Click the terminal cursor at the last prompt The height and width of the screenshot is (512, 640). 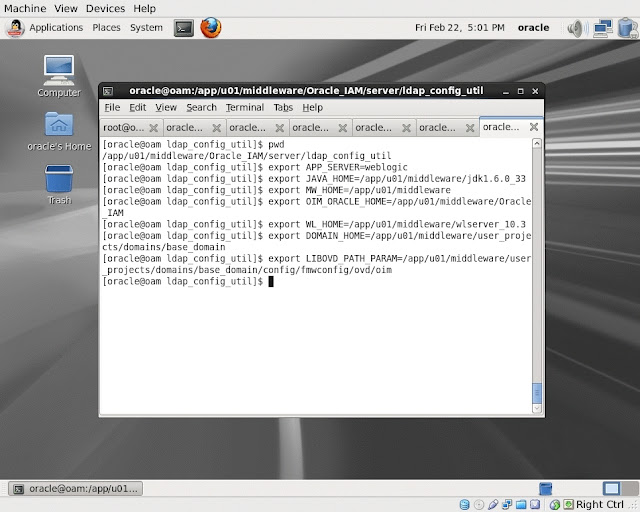coord(271,281)
